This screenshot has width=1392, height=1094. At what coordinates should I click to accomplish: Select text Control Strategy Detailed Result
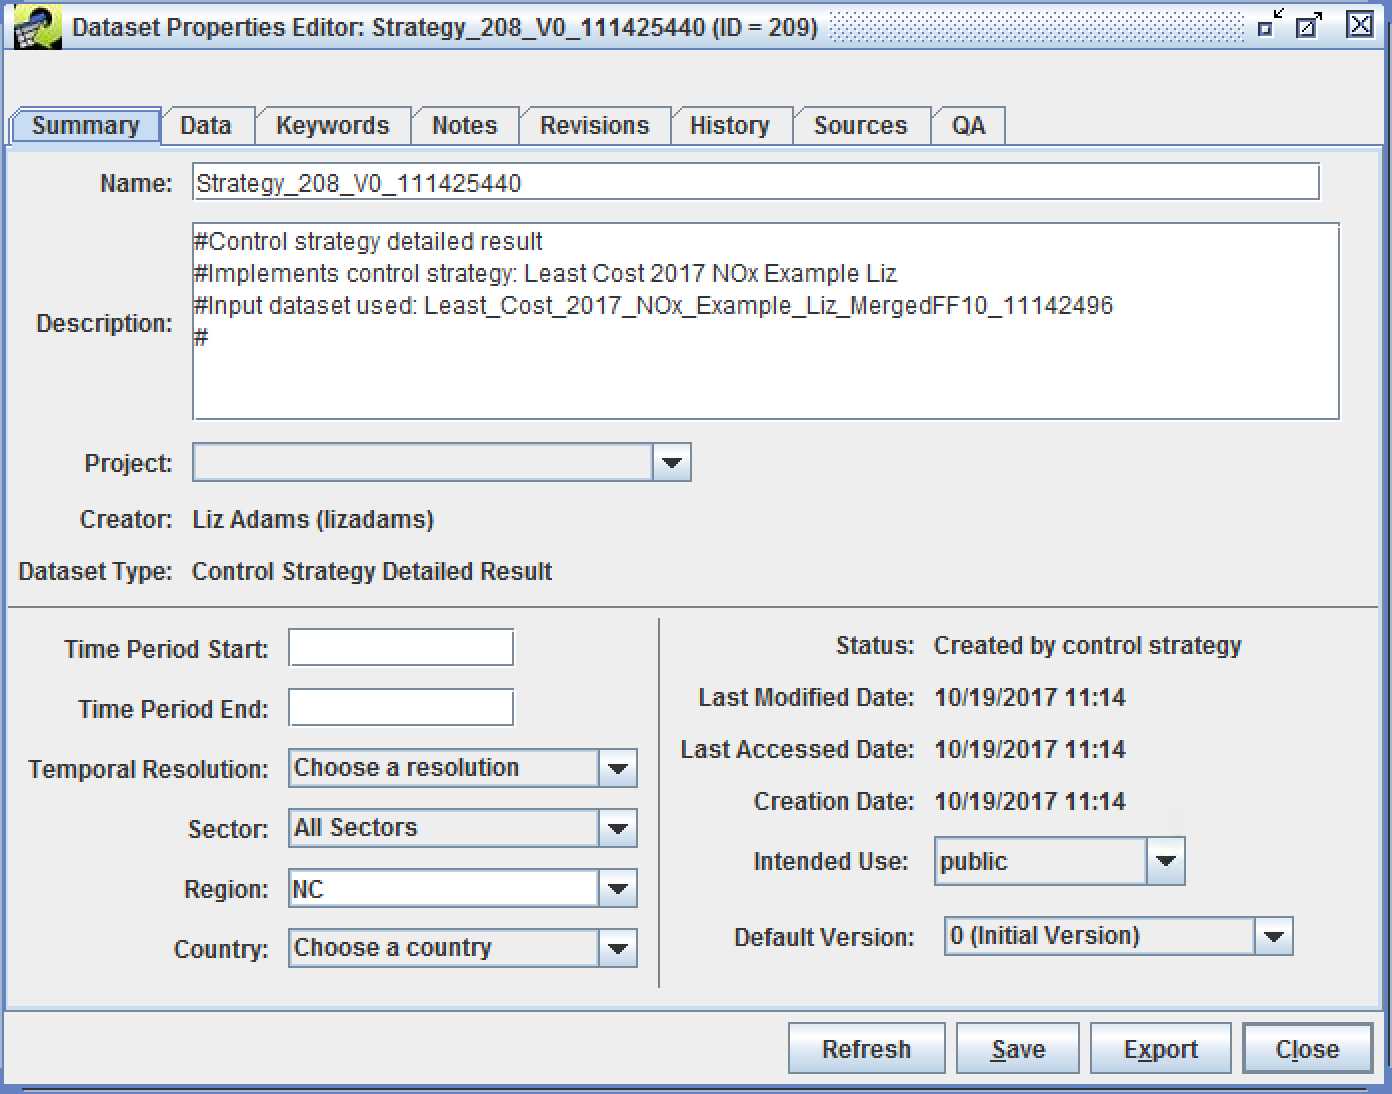point(372,572)
